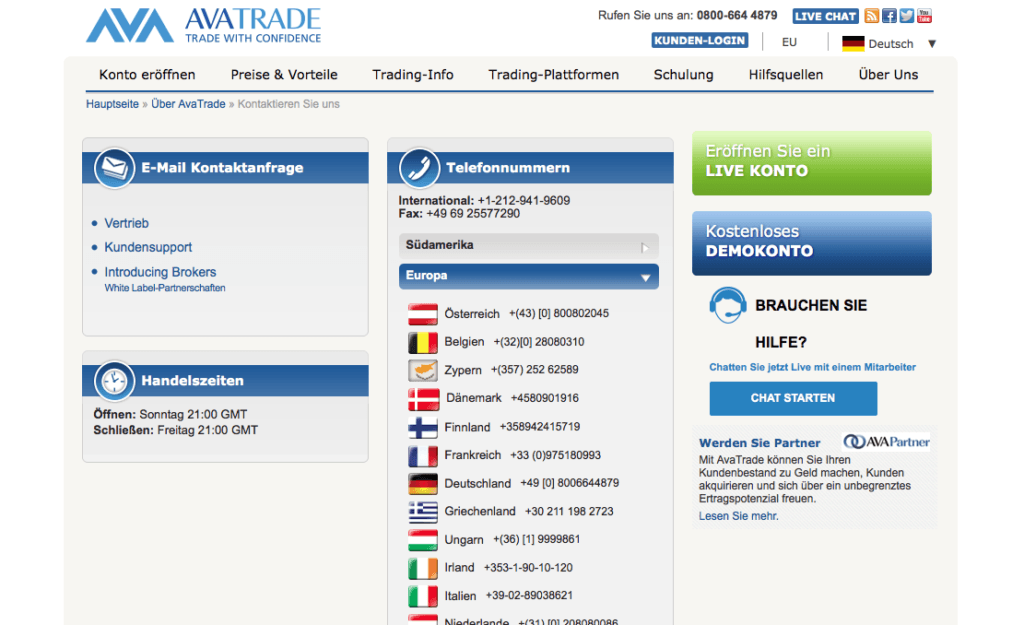Image resolution: width=1024 pixels, height=625 pixels.
Task: Click the Italien flag icon
Action: [x=423, y=596]
